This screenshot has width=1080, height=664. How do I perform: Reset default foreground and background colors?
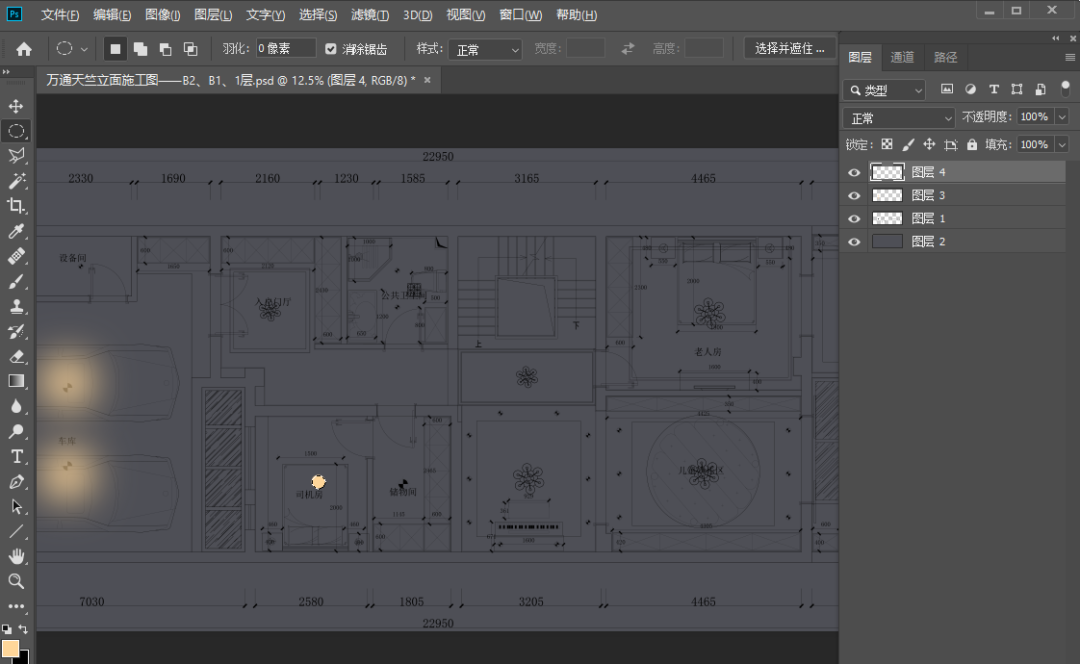click(x=6, y=629)
